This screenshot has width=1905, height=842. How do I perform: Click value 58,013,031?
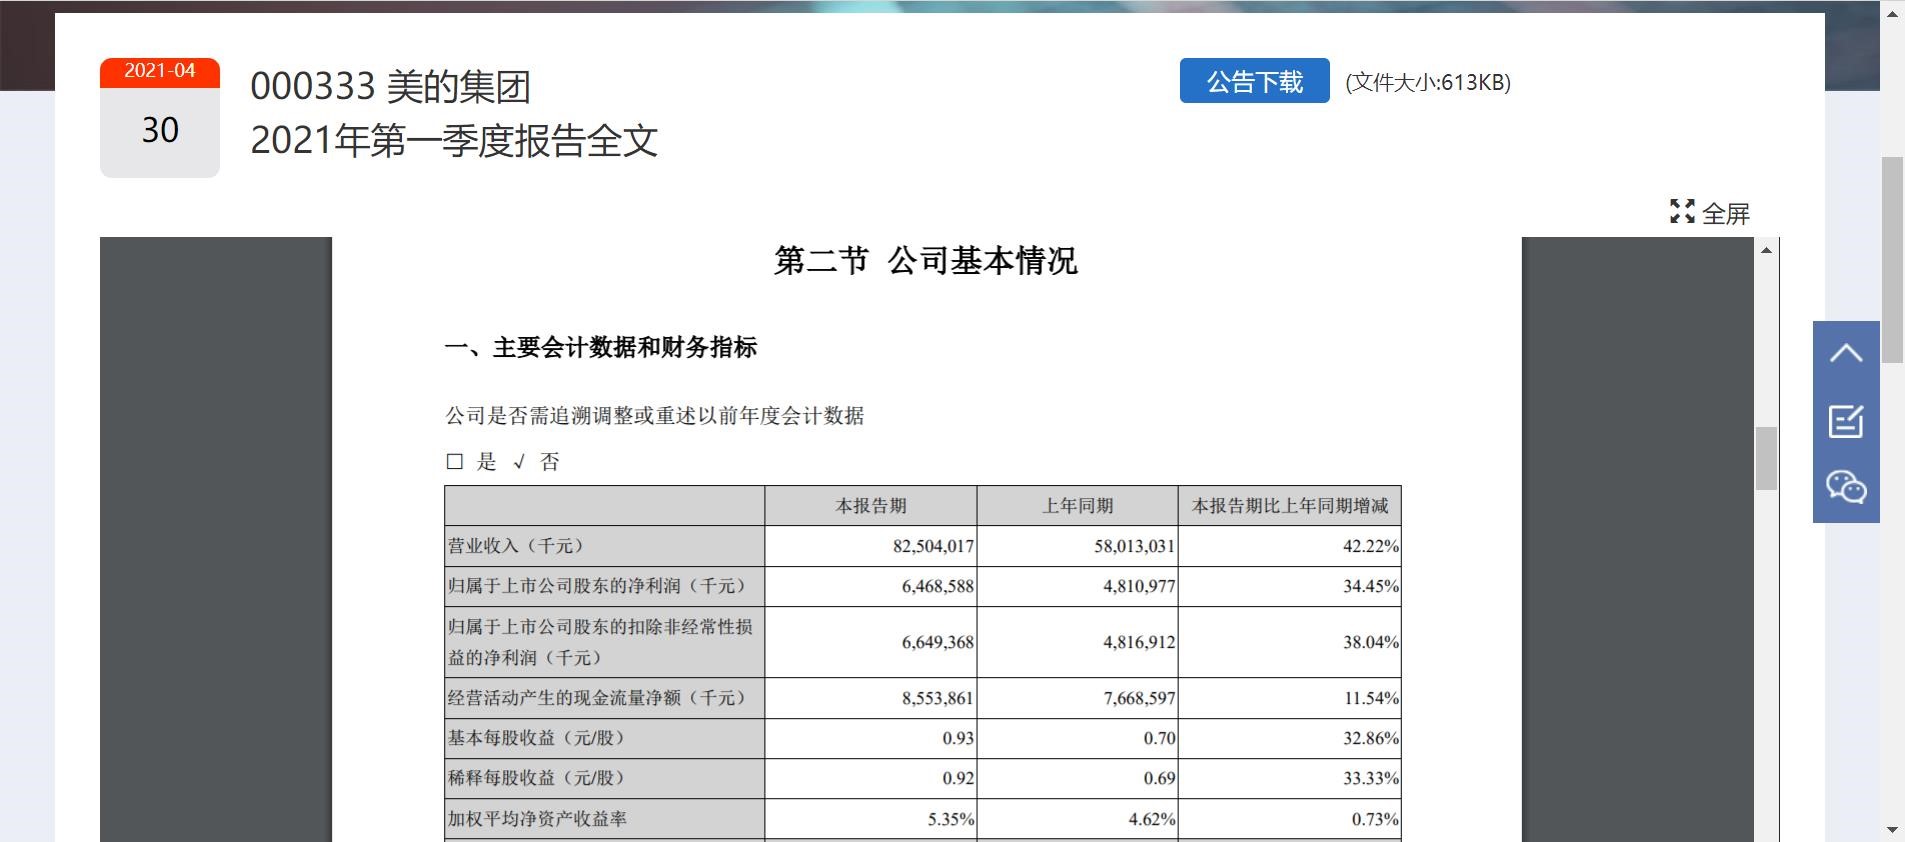[x=1135, y=546]
